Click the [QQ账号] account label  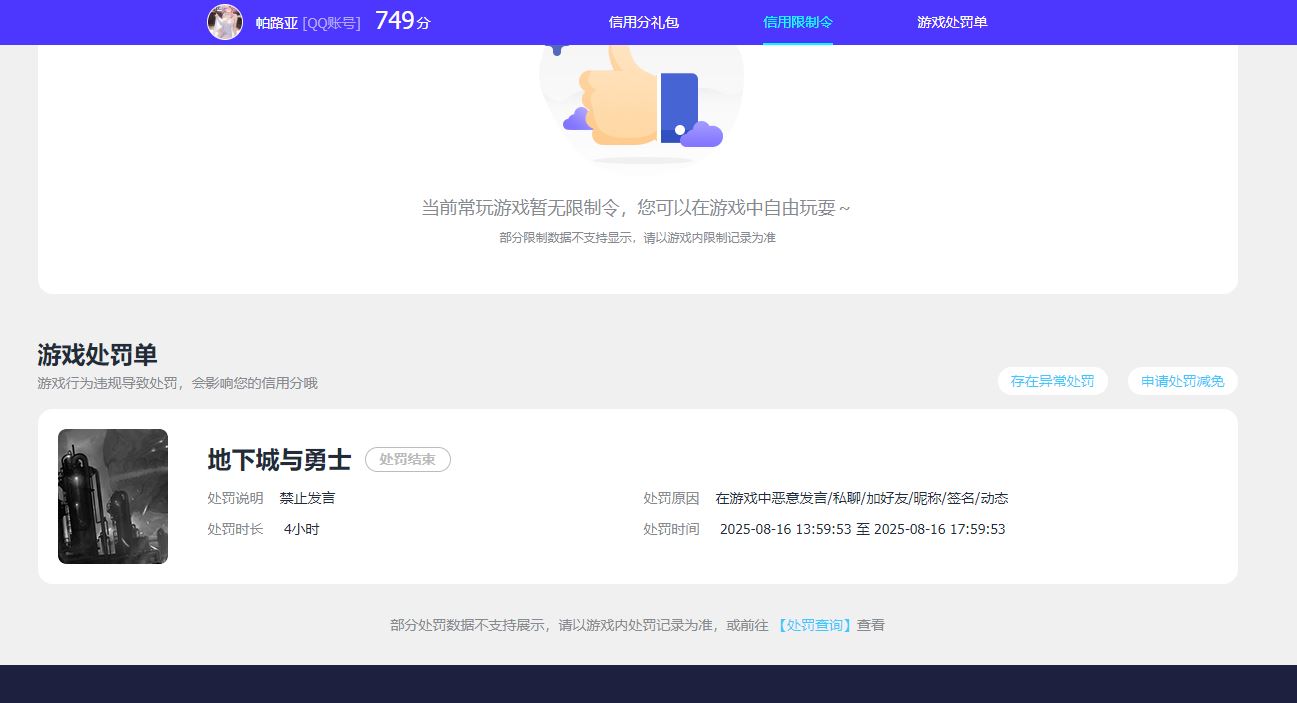(x=331, y=23)
